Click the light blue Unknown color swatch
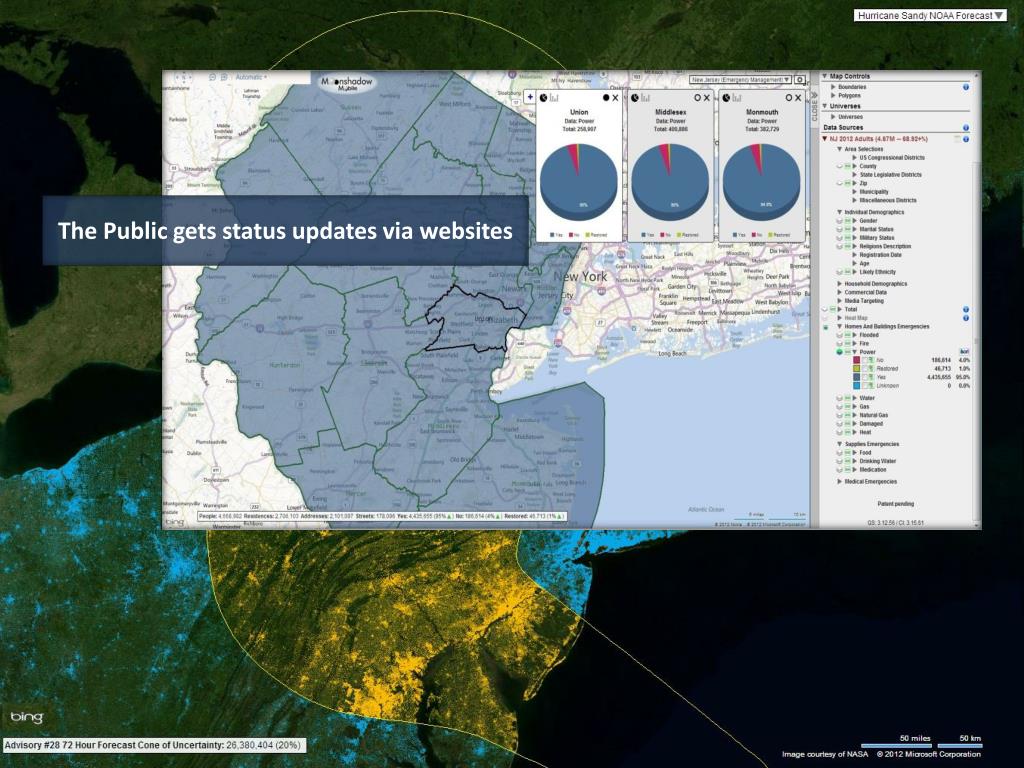The width and height of the screenshot is (1024, 768). click(857, 385)
